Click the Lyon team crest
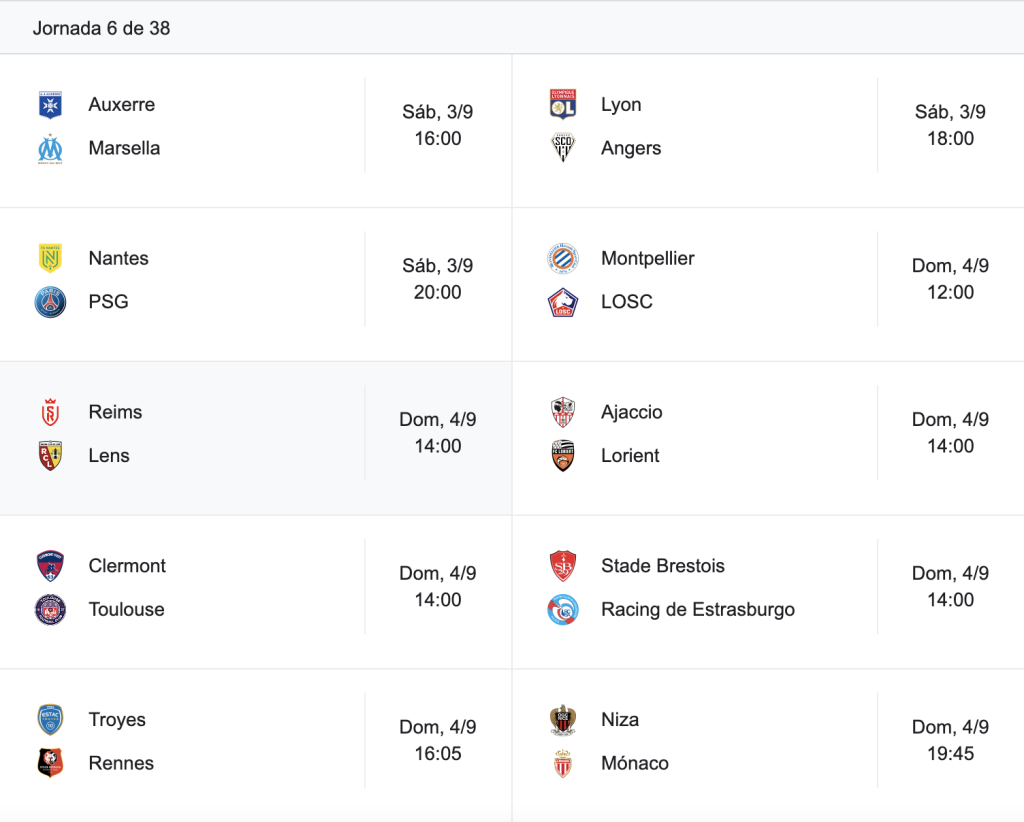The image size is (1024, 822). pyautogui.click(x=563, y=104)
